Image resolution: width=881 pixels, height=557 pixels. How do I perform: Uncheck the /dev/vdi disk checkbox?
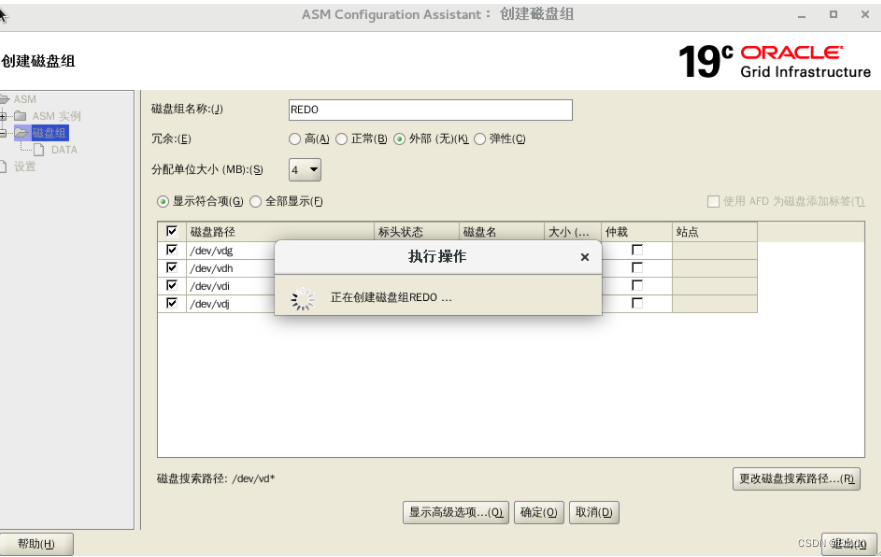click(172, 286)
